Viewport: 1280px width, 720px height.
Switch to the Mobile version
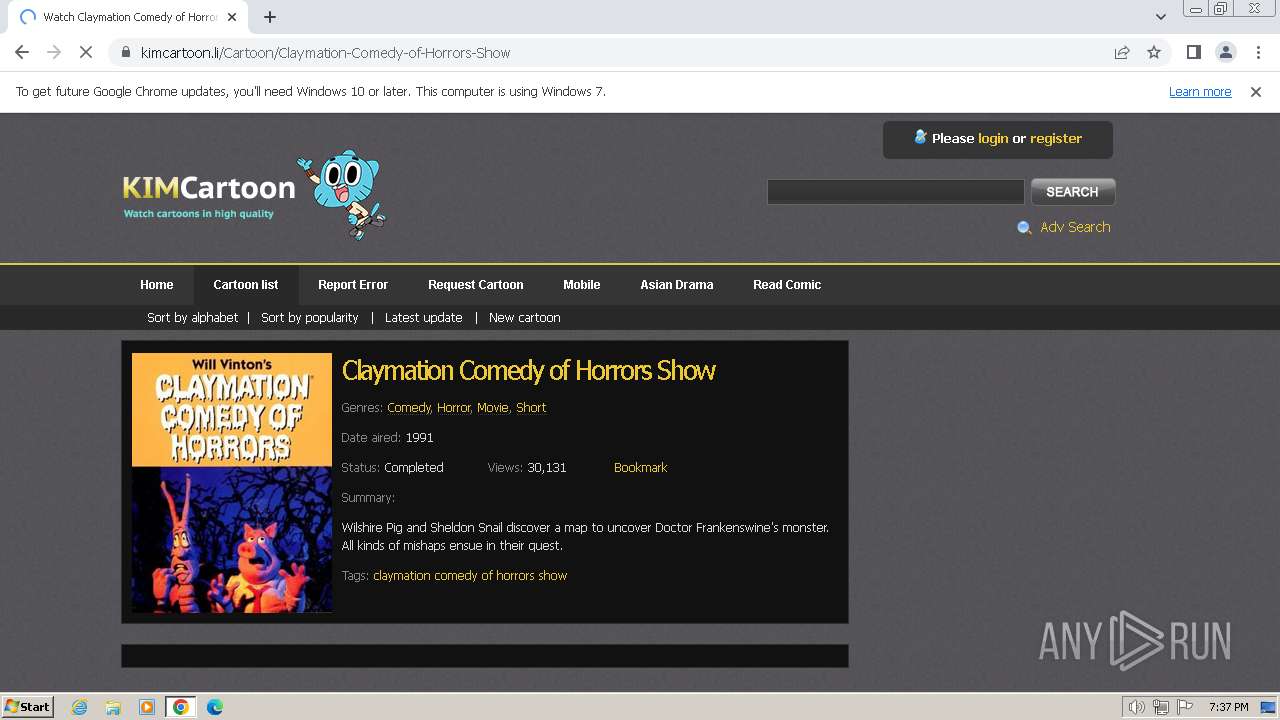tap(582, 285)
